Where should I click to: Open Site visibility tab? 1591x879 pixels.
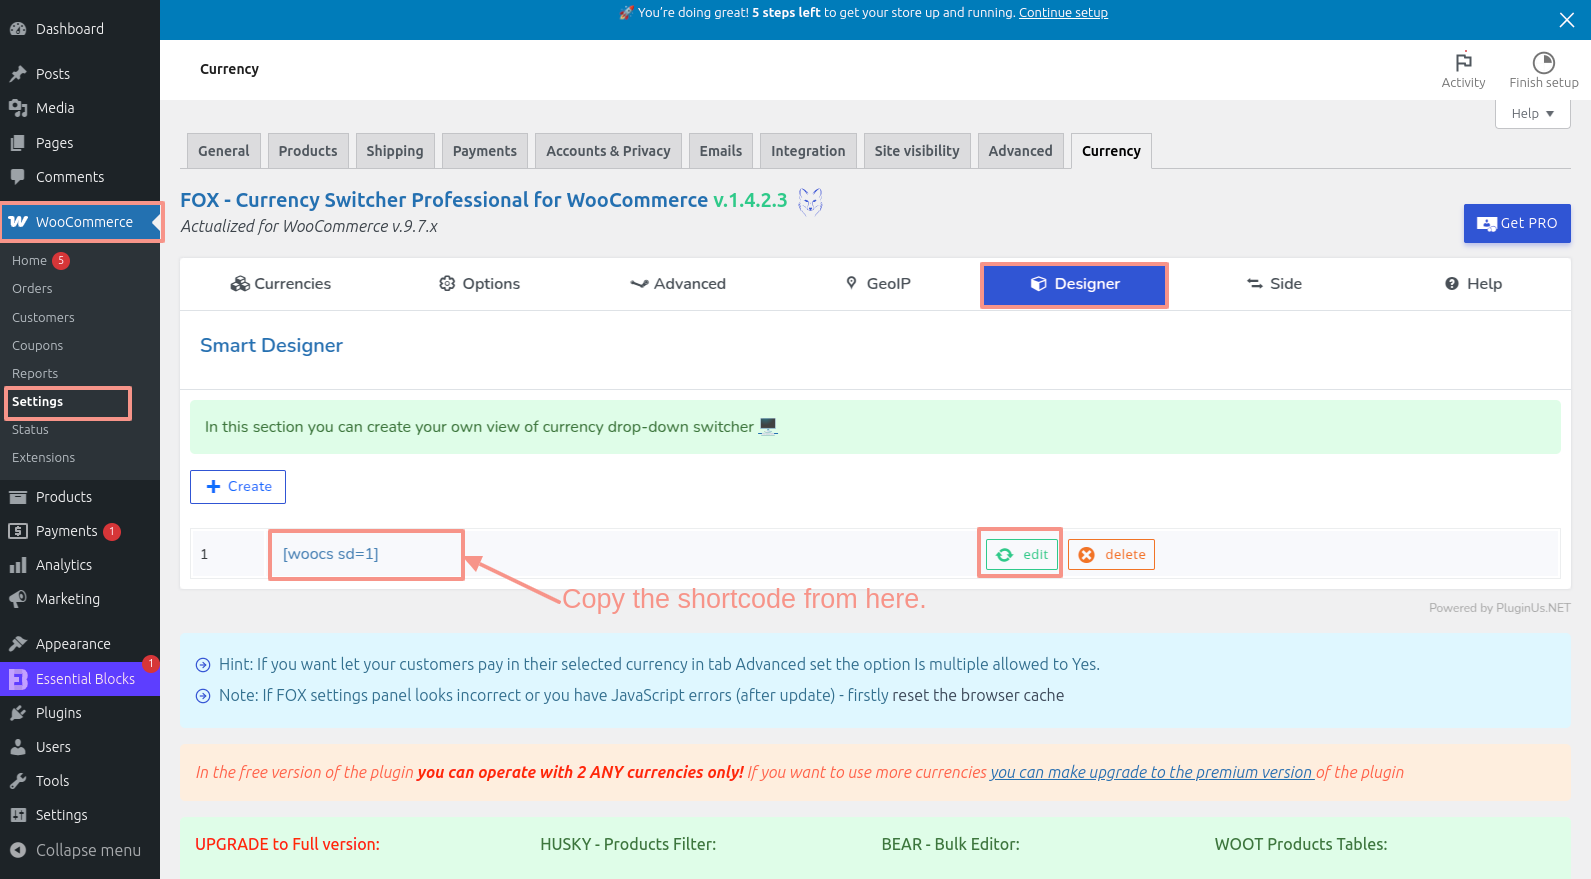coord(917,151)
